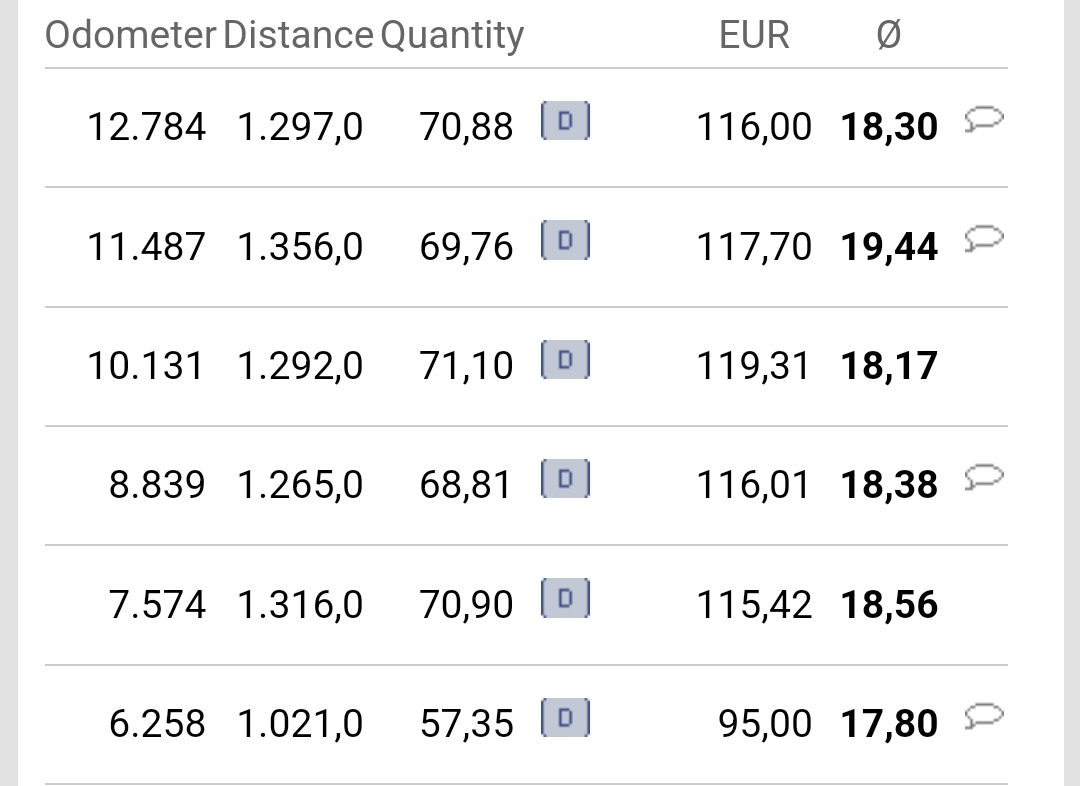The image size is (1080, 786).
Task: Sort by Distance column header
Action: coord(298,34)
